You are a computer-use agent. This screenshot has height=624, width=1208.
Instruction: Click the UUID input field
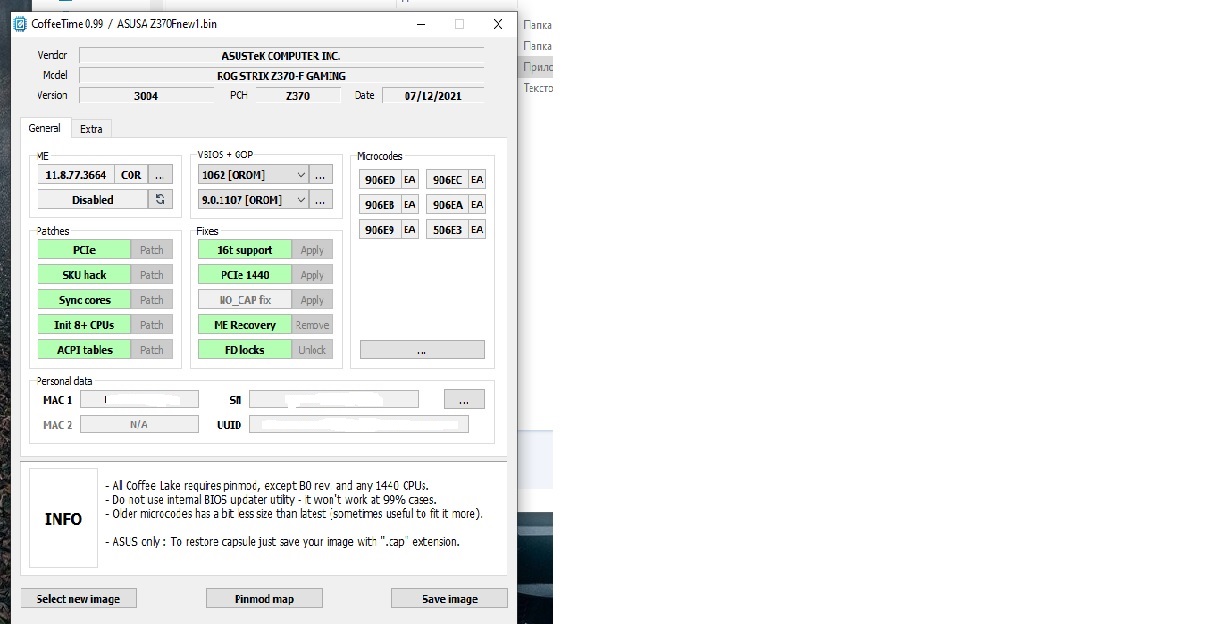point(359,424)
